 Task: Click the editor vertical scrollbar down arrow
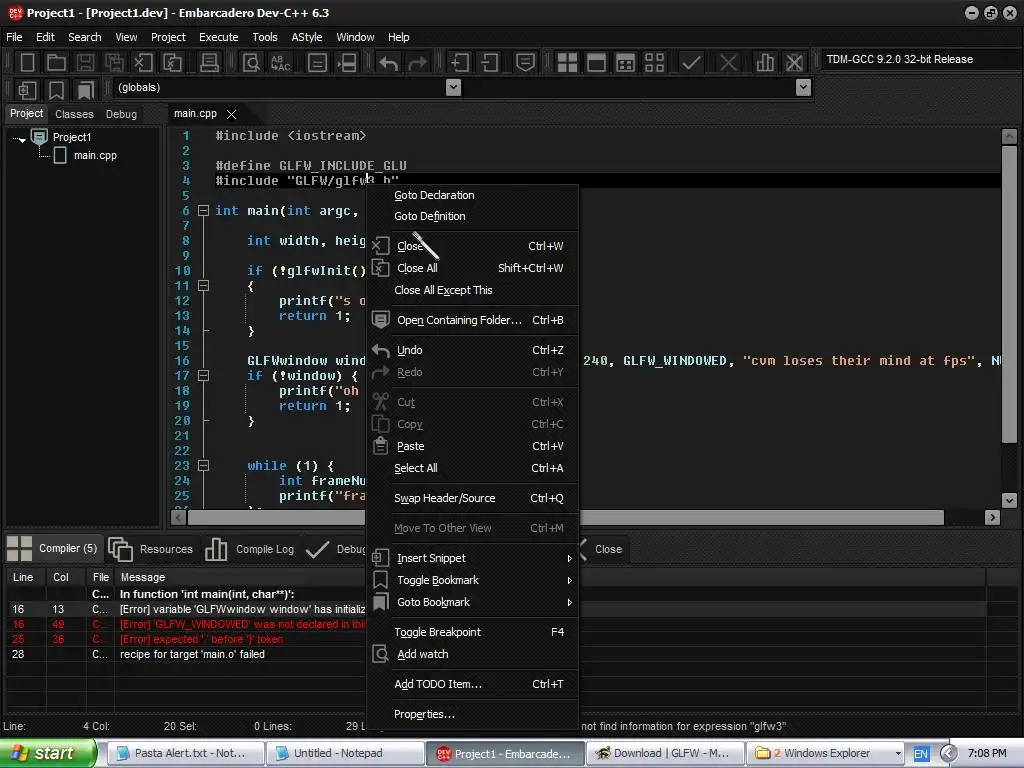point(1009,501)
